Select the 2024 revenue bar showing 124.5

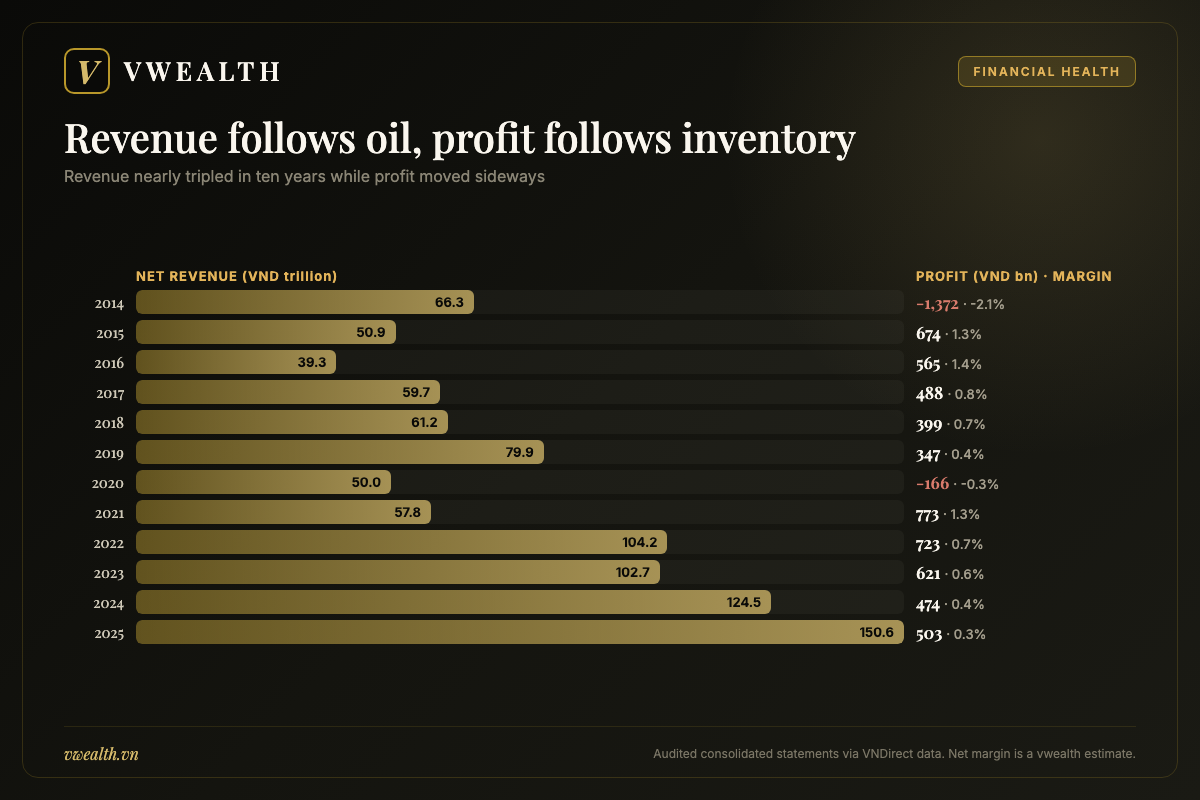click(x=453, y=602)
